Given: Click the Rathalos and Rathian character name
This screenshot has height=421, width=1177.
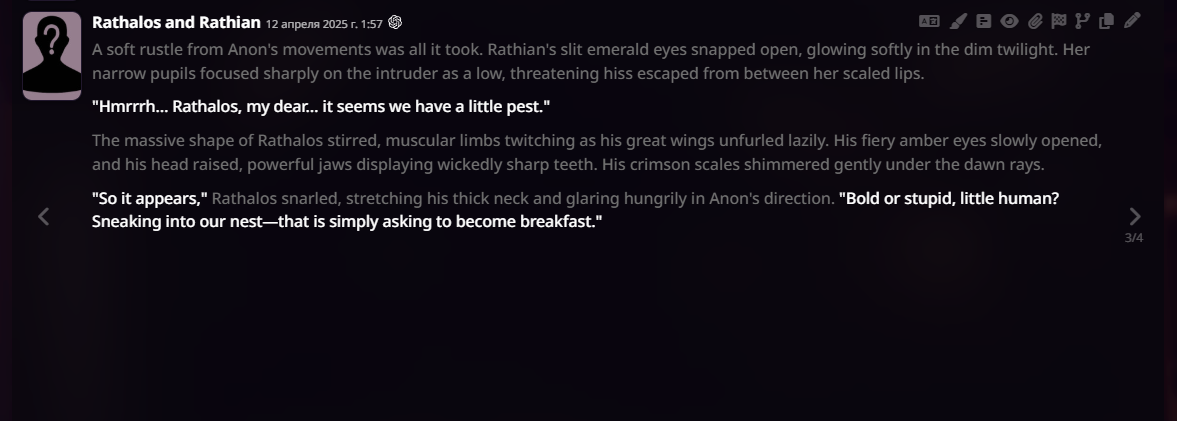Looking at the screenshot, I should coord(176,23).
